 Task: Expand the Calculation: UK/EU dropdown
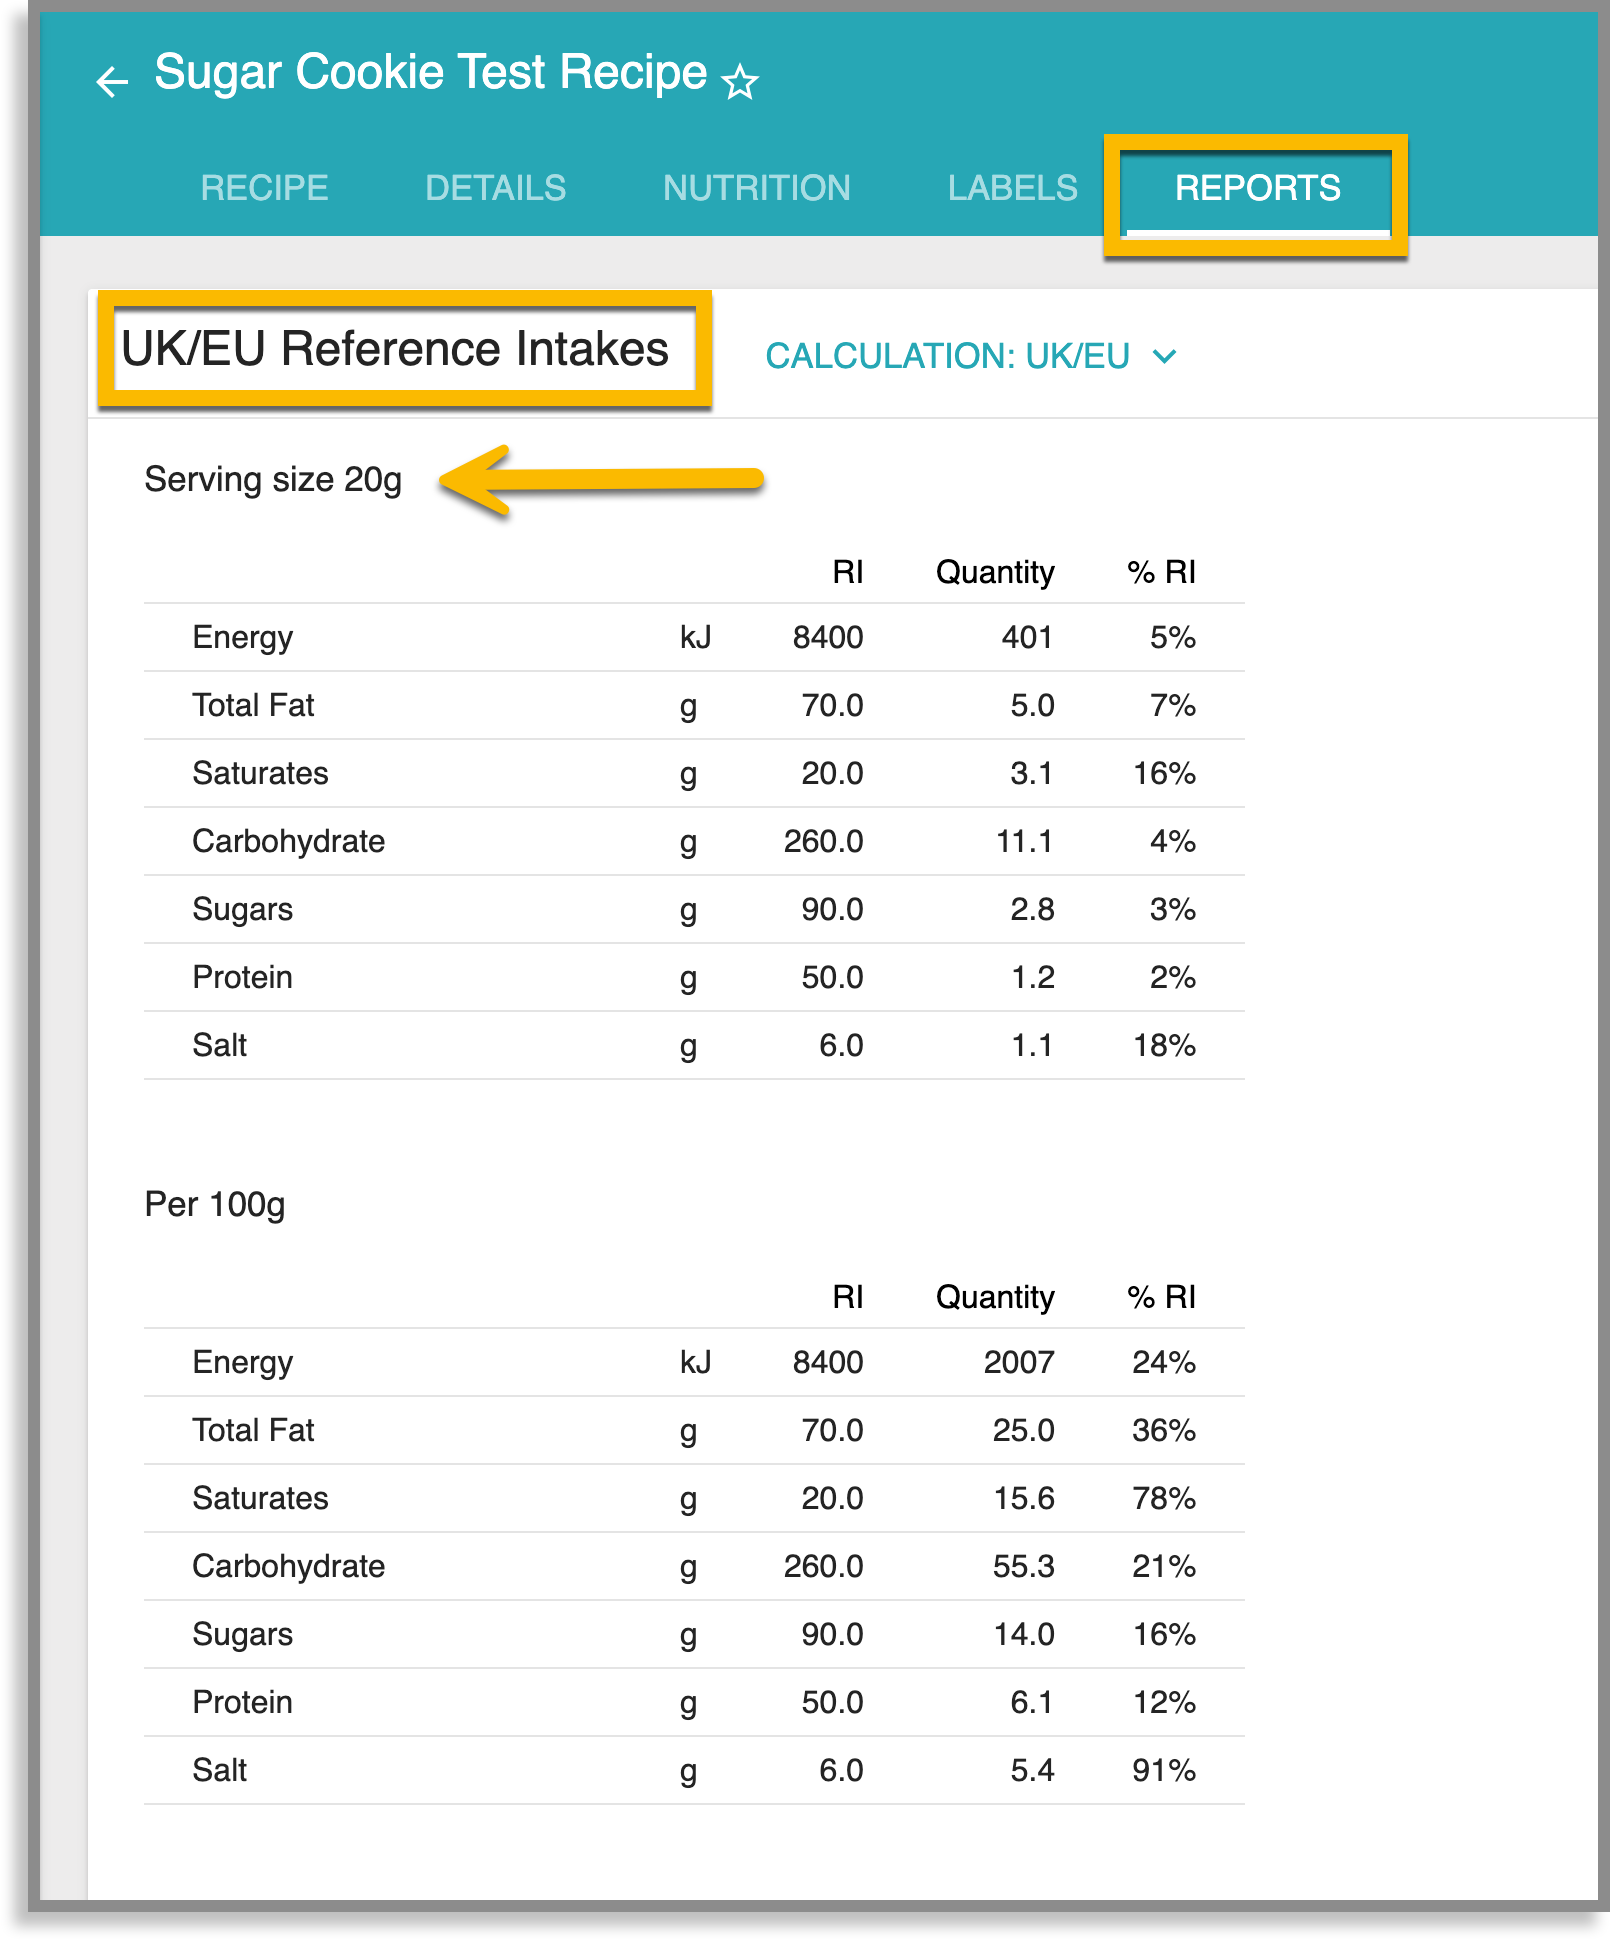[970, 356]
